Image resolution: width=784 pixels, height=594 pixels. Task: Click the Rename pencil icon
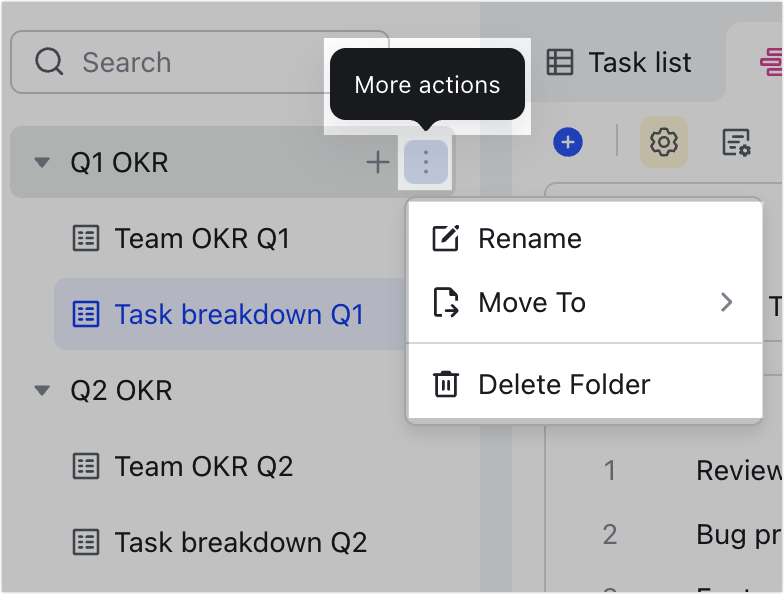pos(445,238)
